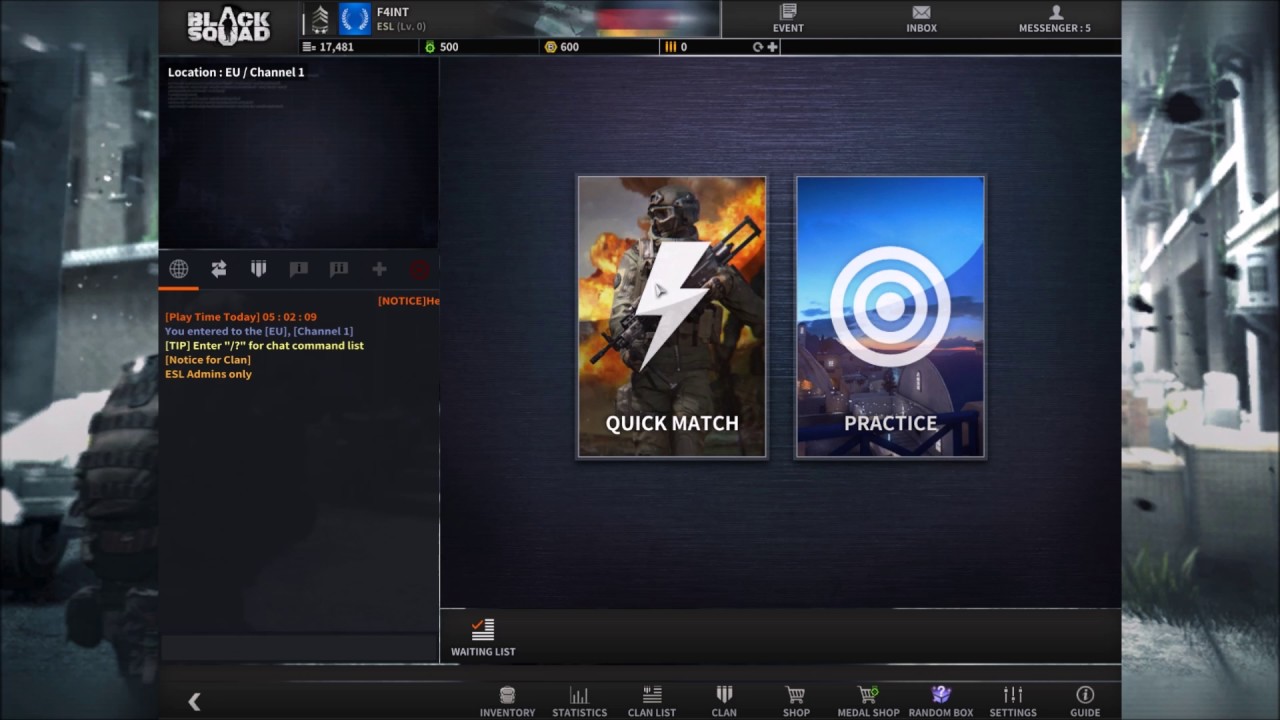This screenshot has width=1280, height=720.
Task: Open the Medal Shop
Action: click(868, 700)
